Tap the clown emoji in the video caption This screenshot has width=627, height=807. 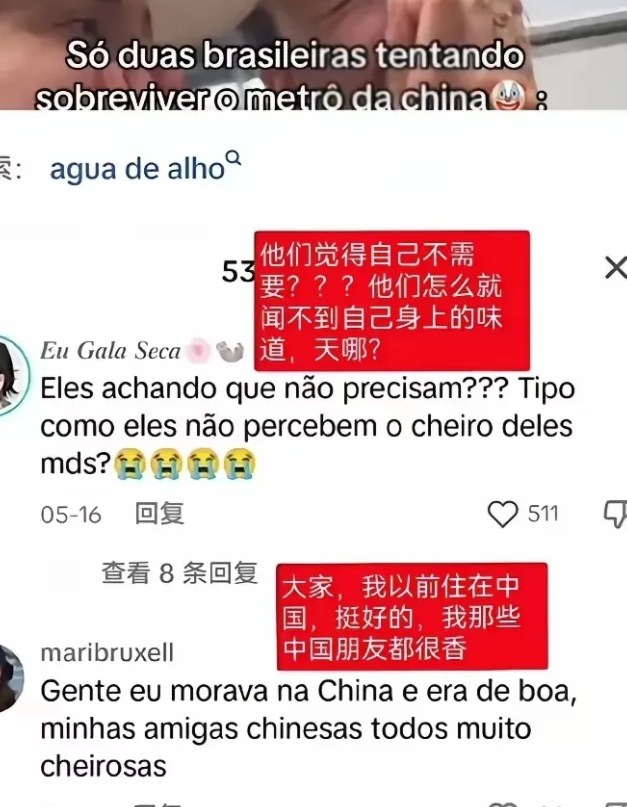[x=509, y=97]
